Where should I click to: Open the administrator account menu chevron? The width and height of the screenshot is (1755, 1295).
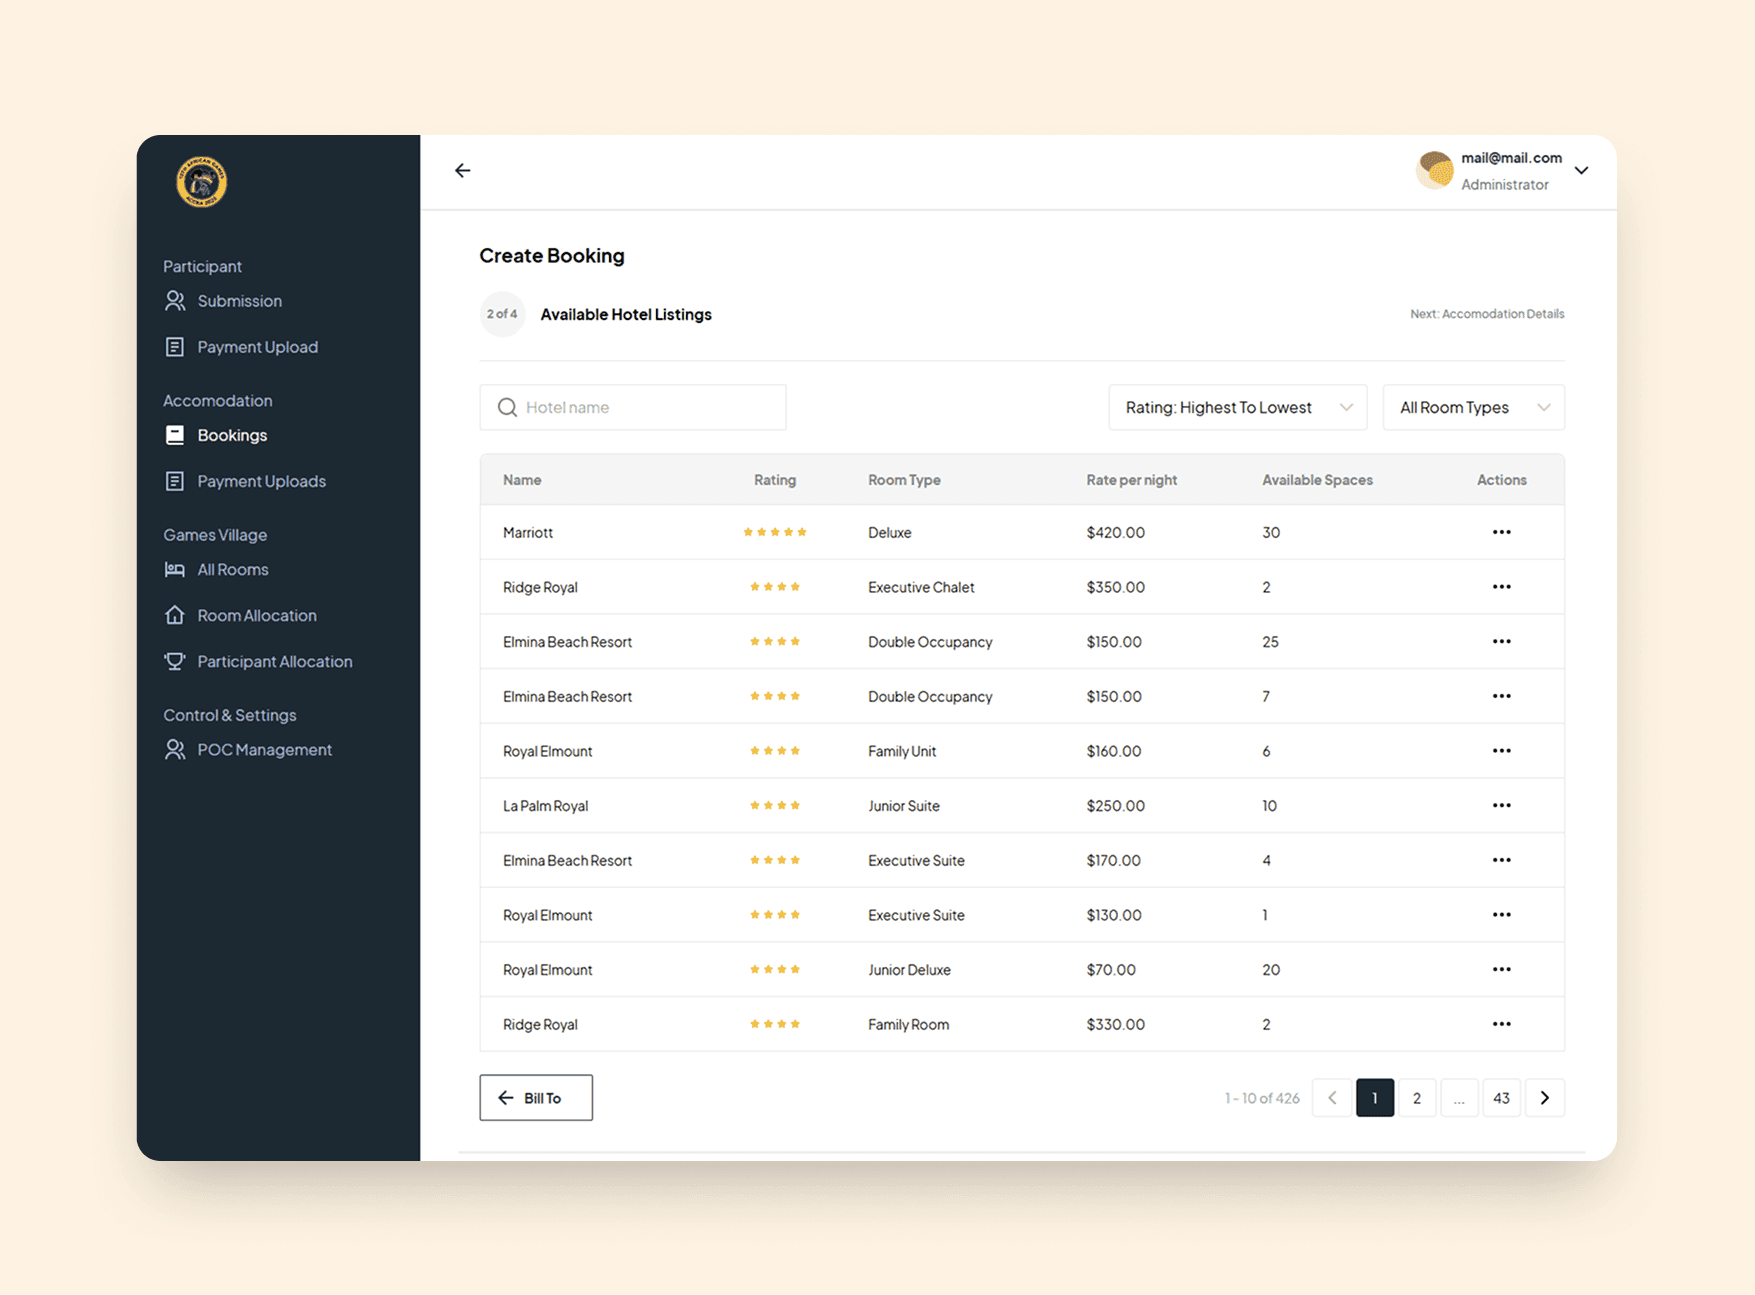(x=1581, y=170)
